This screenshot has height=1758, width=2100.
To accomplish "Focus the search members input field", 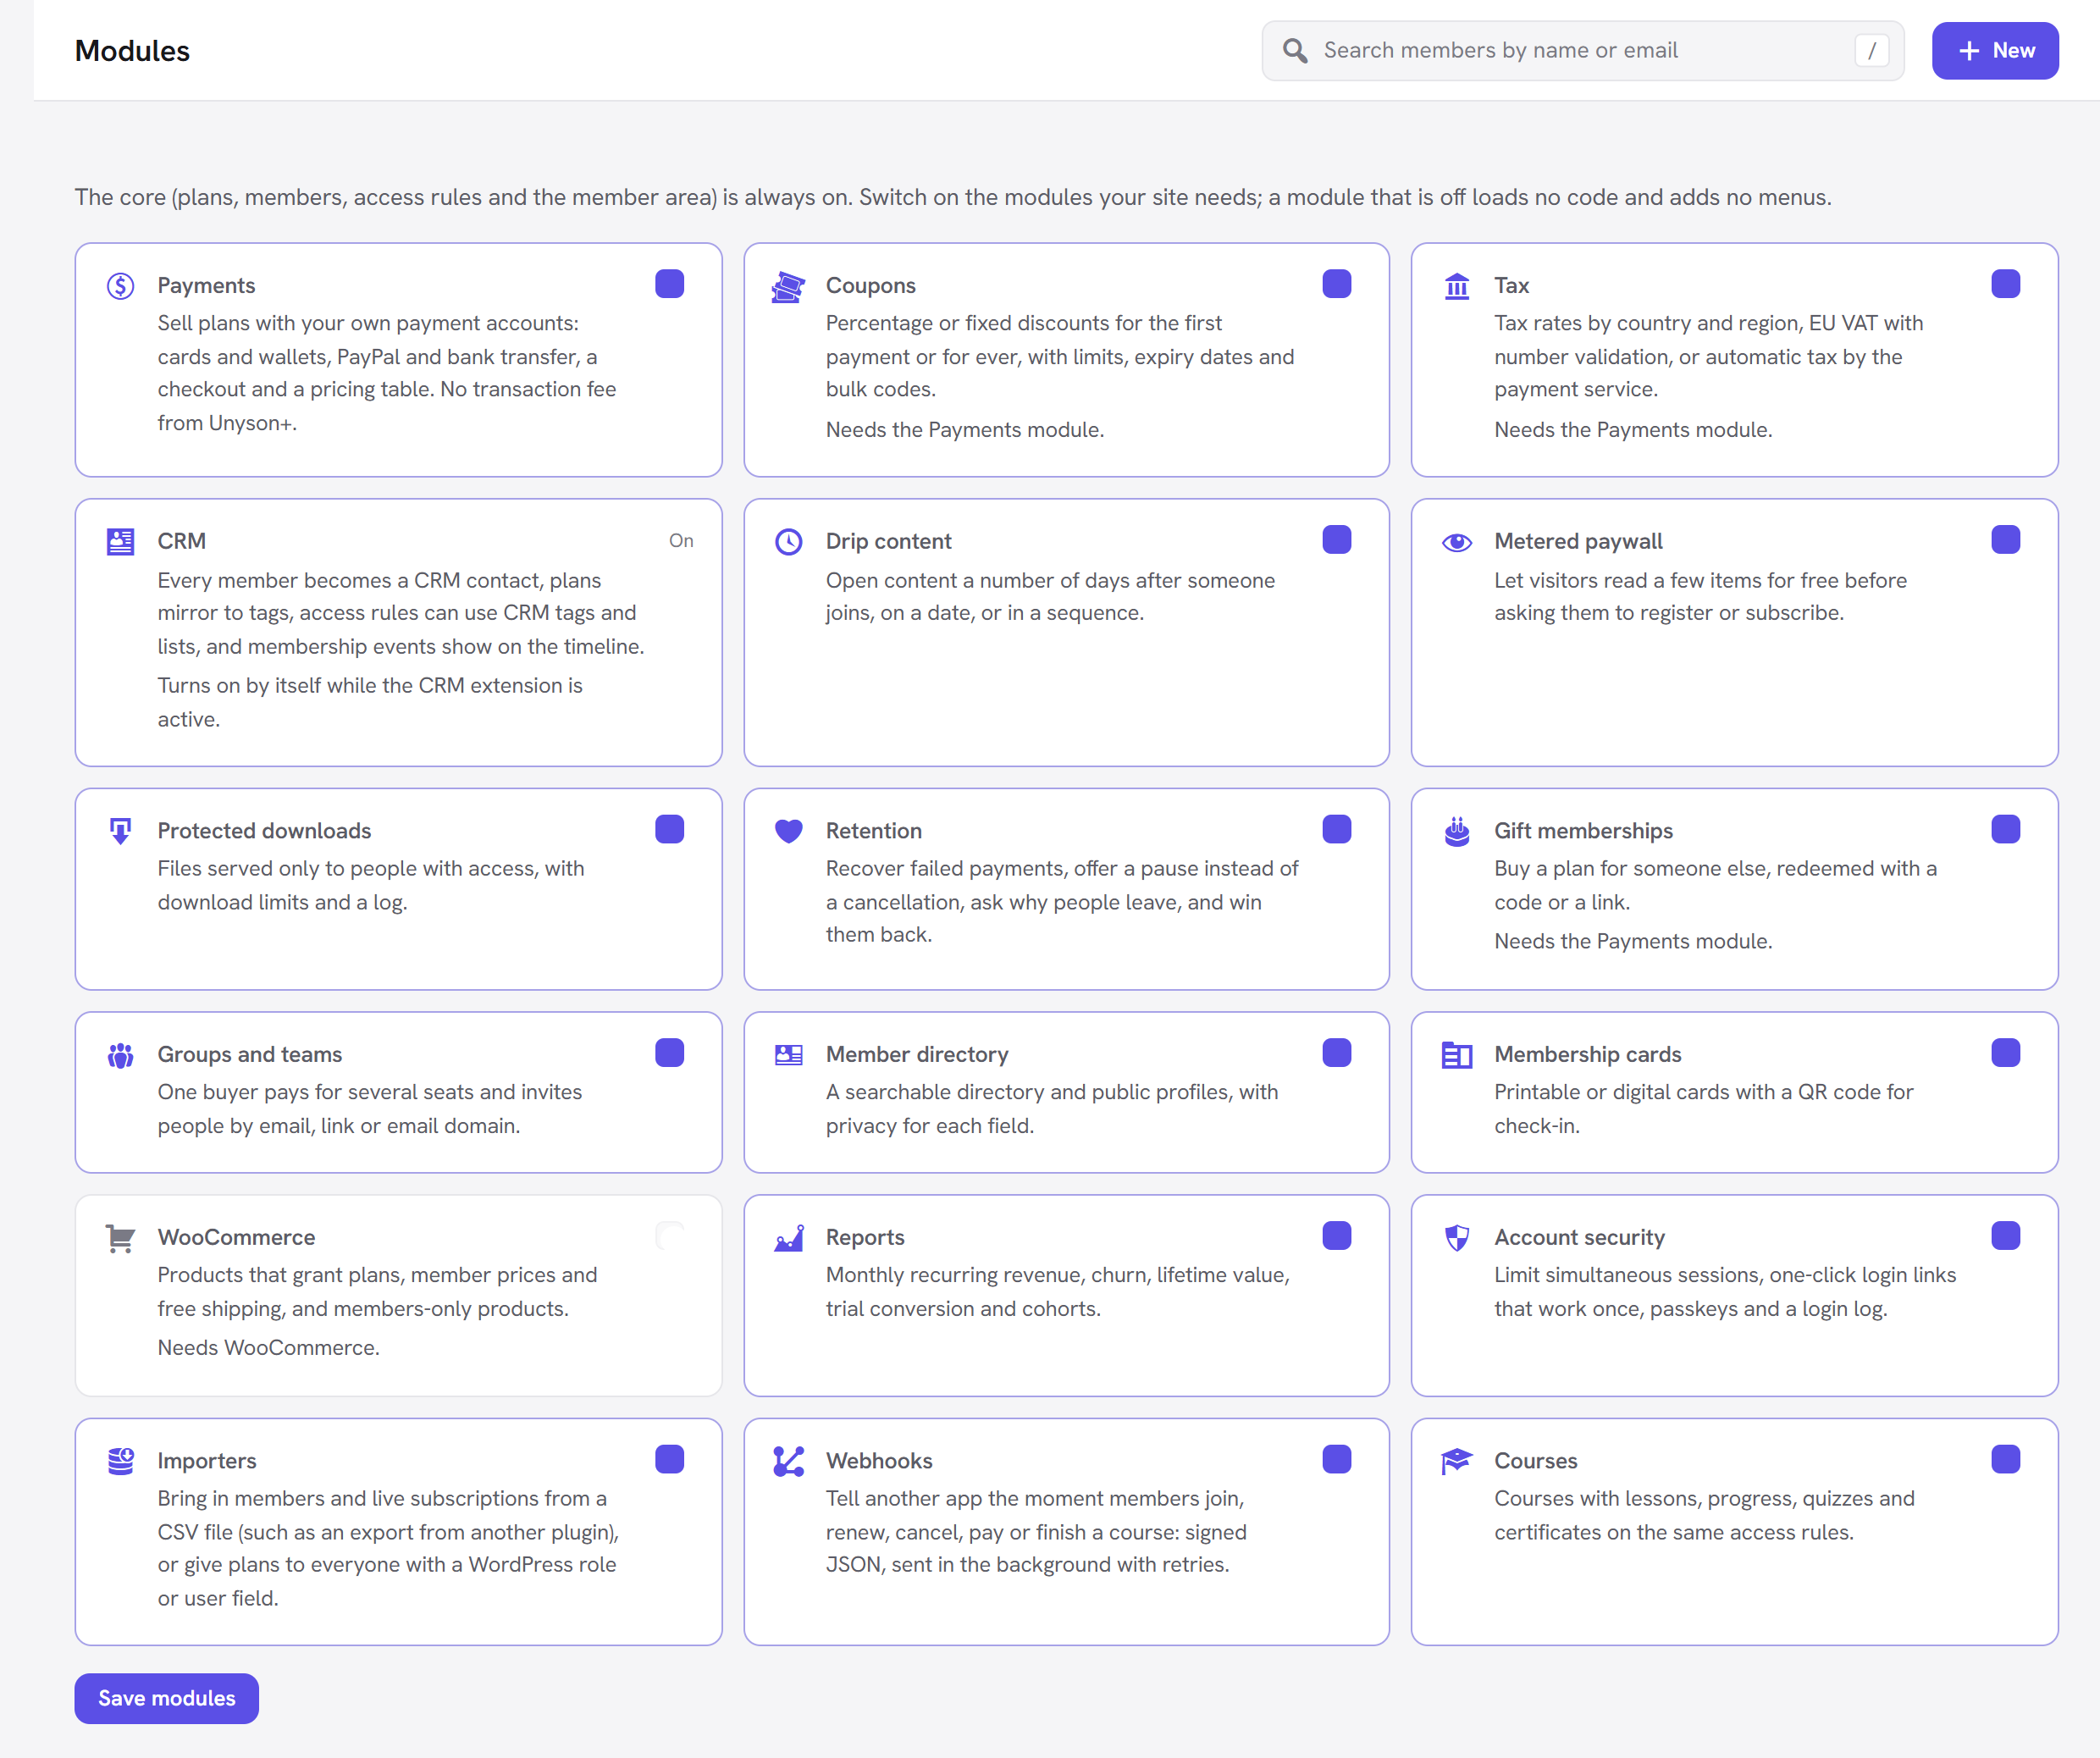I will (1583, 50).
